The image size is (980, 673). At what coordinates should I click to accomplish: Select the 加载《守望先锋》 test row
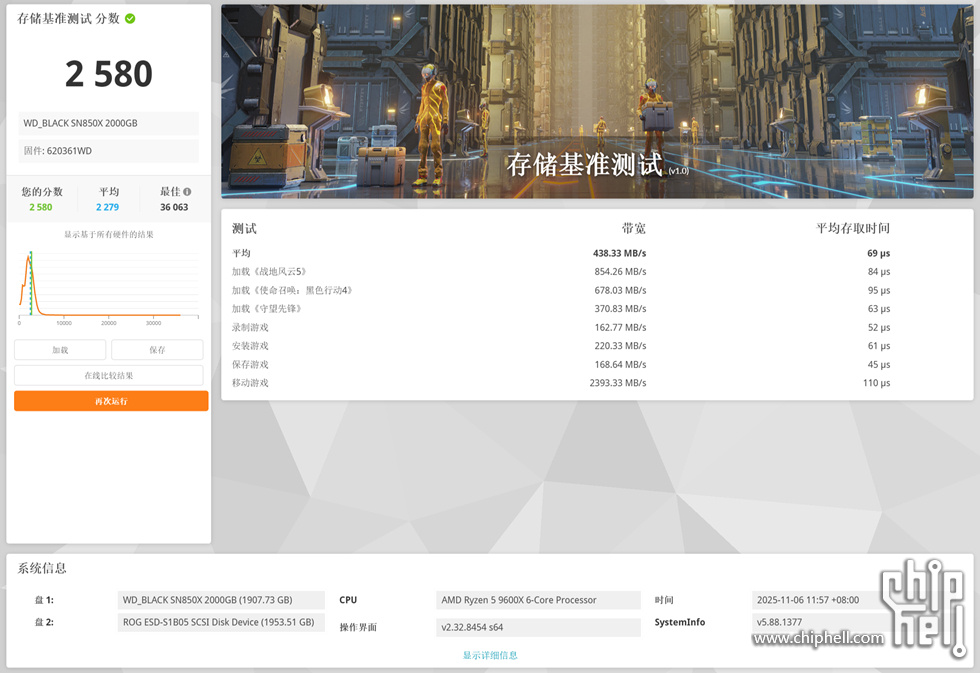(x=596, y=309)
